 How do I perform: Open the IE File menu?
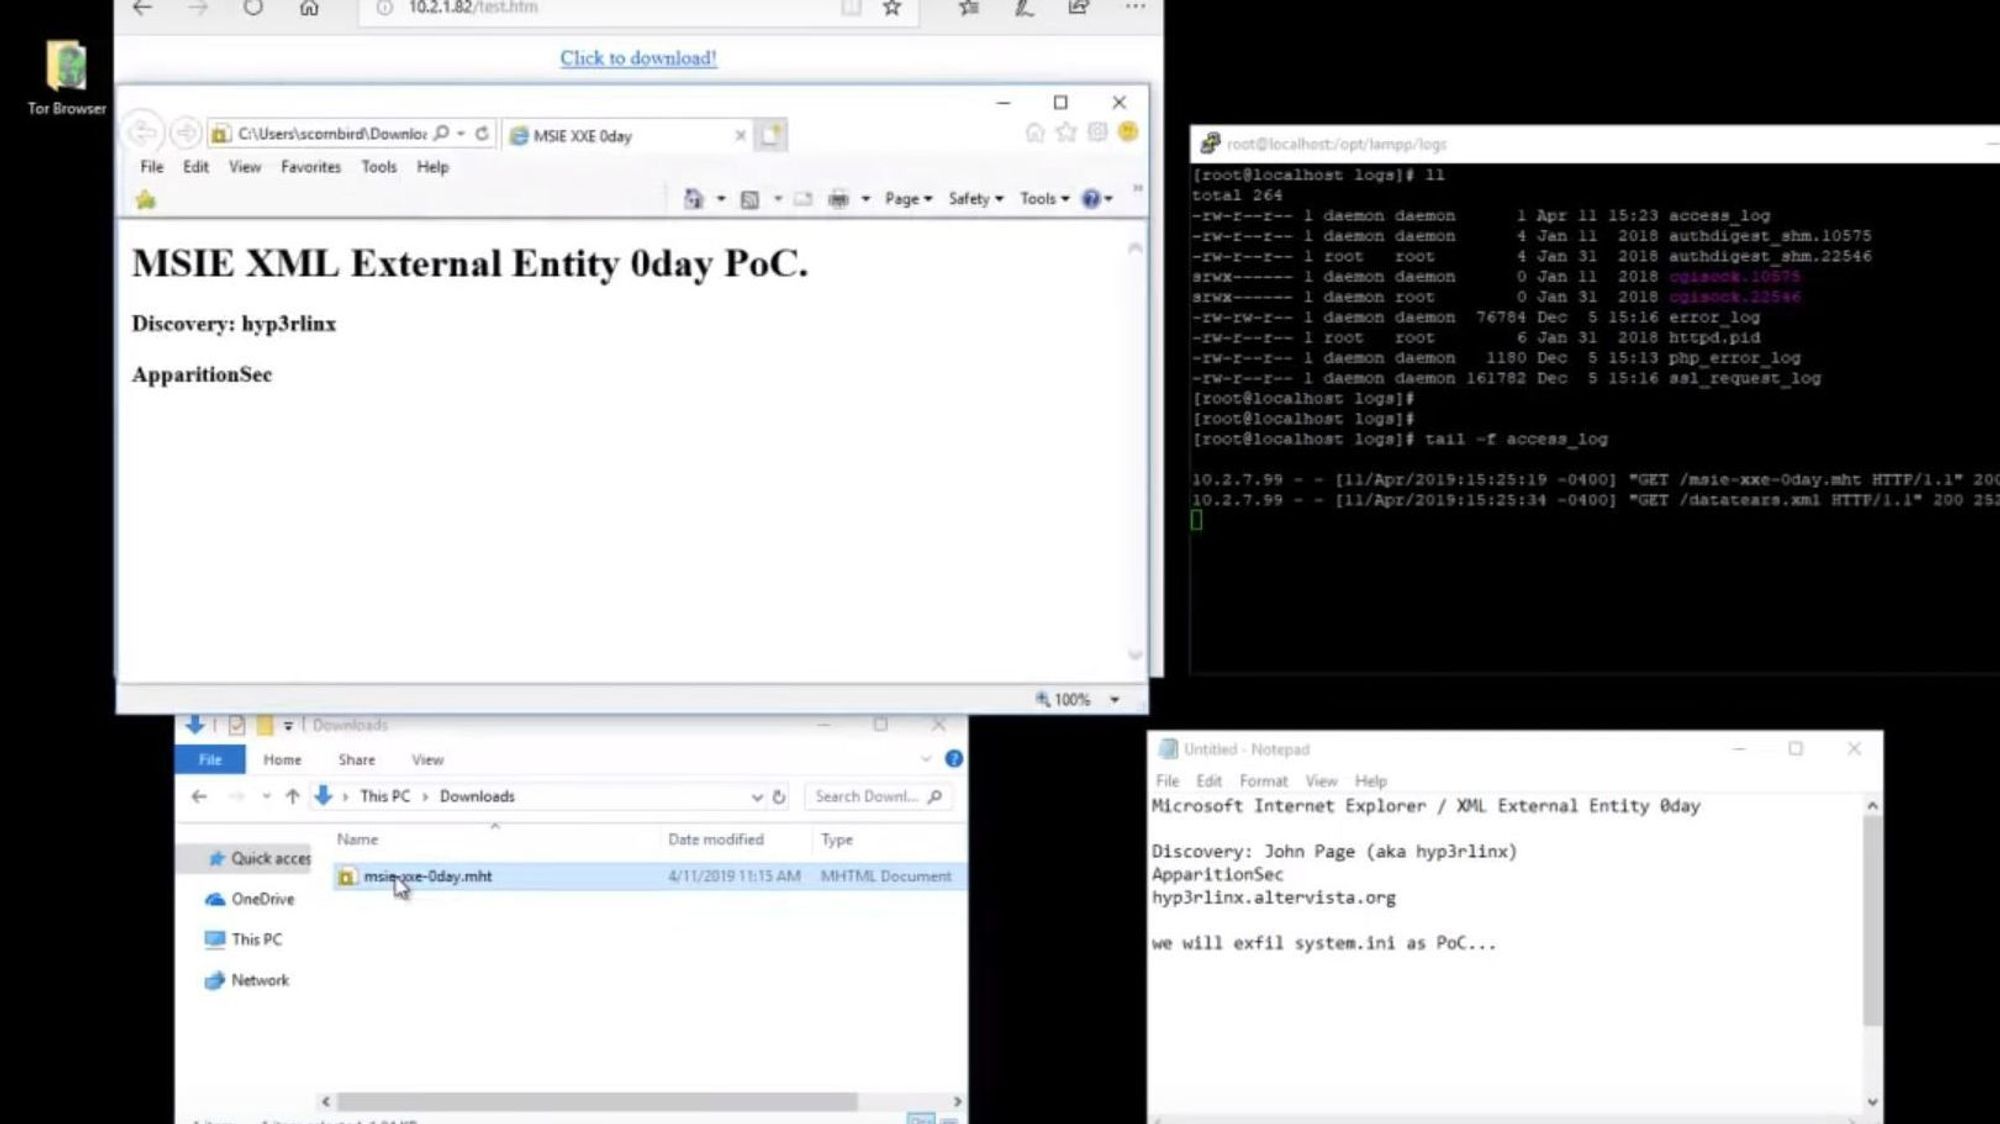click(x=152, y=167)
